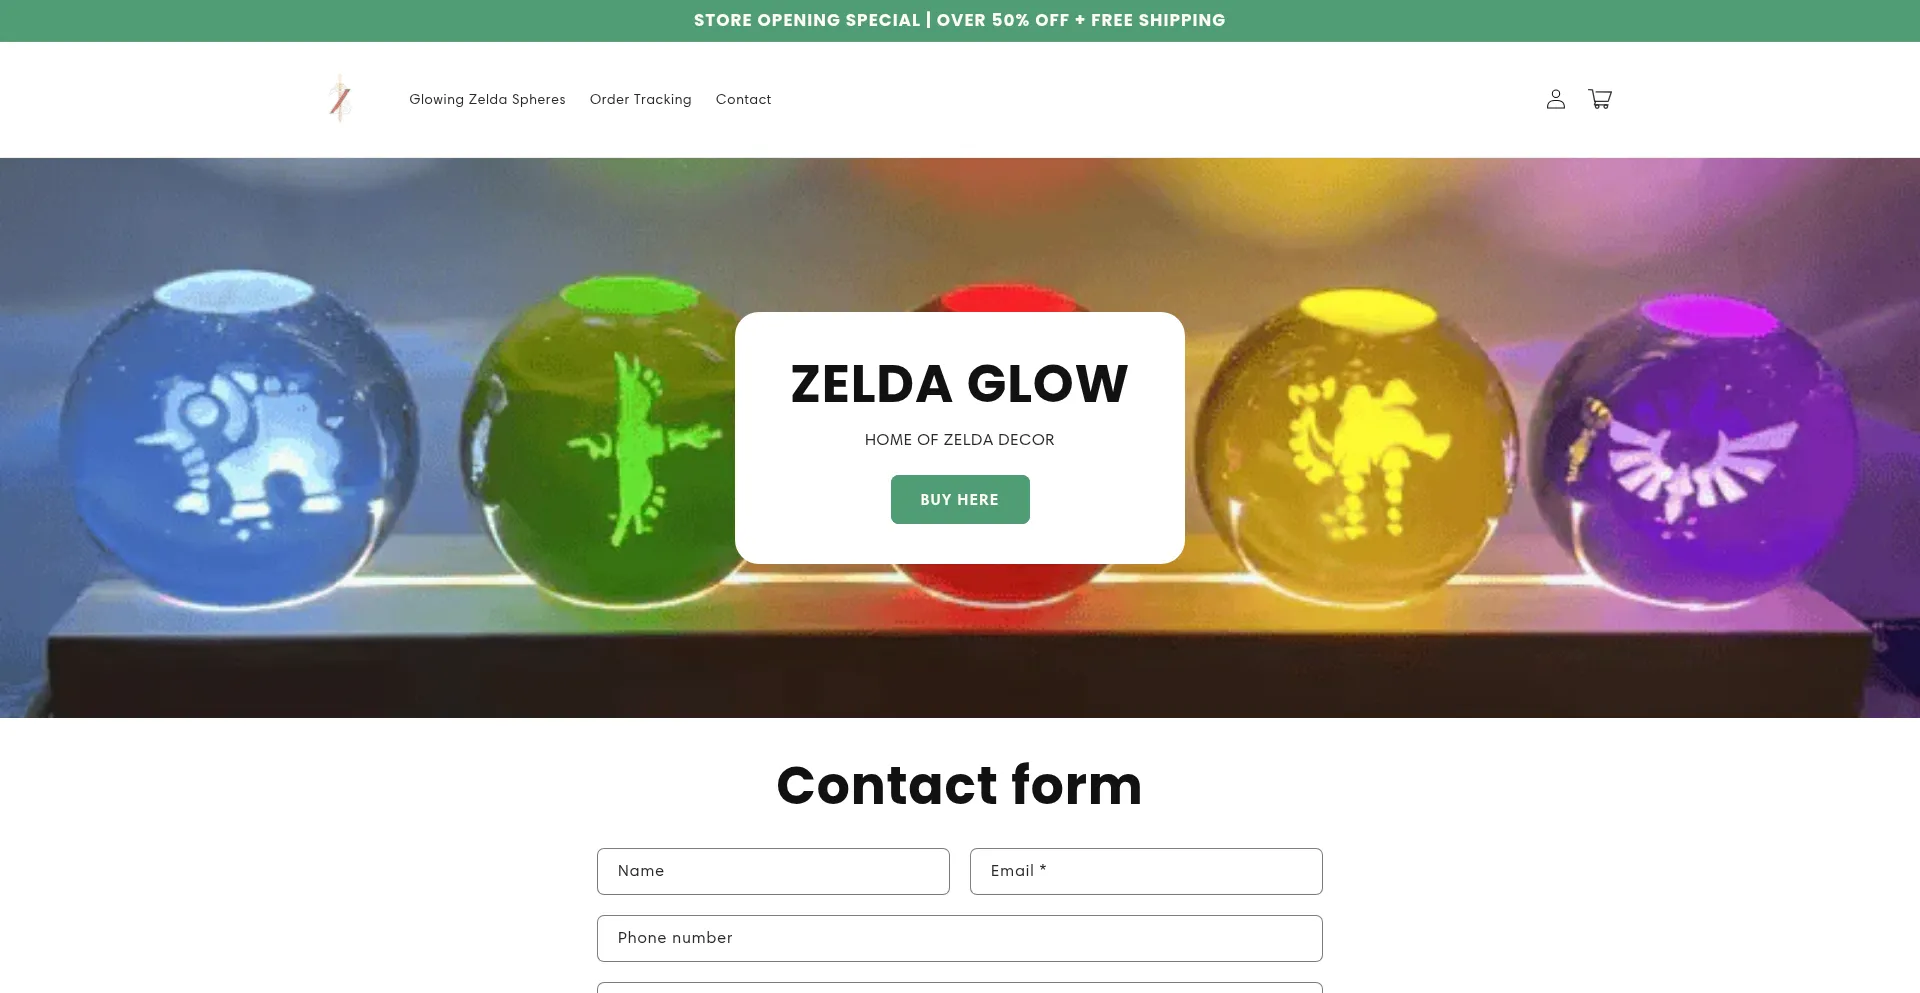Focus the Email input field
The image size is (1920, 993).
click(1146, 871)
